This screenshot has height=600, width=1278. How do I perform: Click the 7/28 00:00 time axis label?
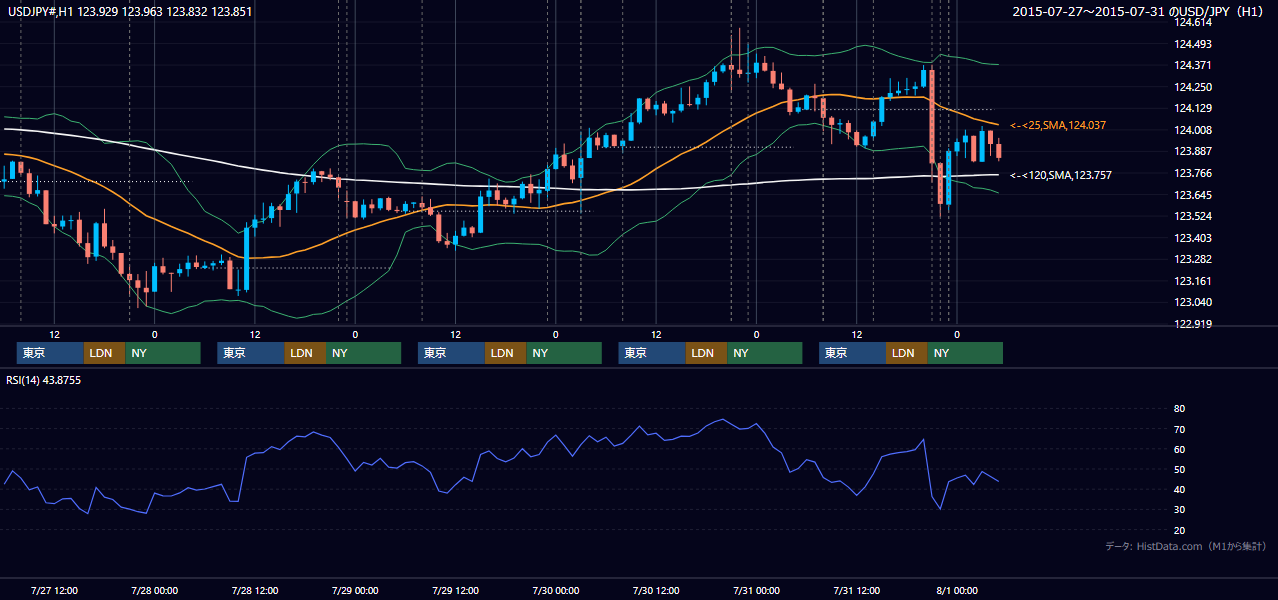click(x=155, y=590)
